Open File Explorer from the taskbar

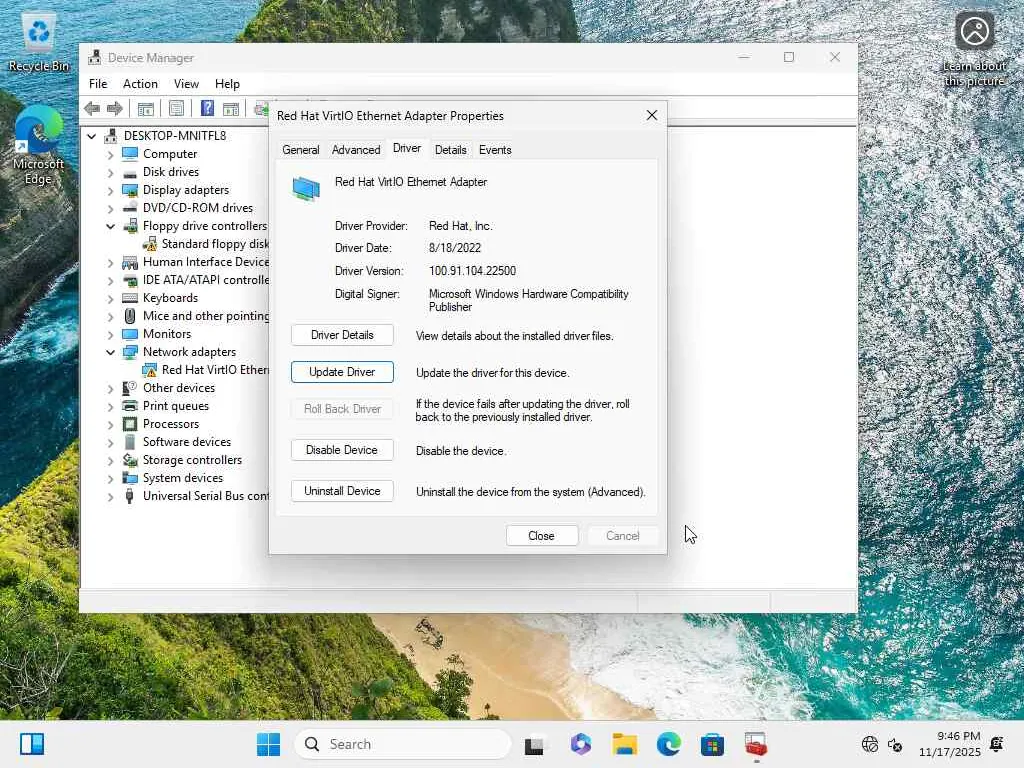(x=624, y=744)
